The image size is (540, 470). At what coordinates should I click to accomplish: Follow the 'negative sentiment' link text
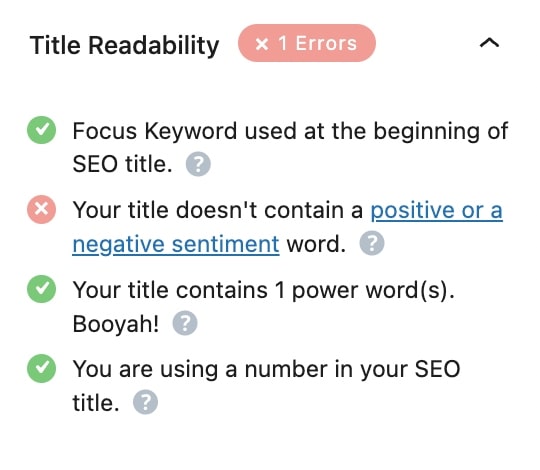click(176, 244)
